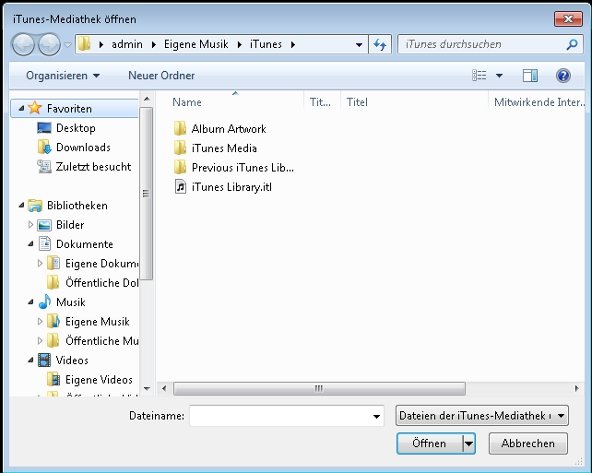Click navigation pane scroll down arrow
592x473 pixels.
[x=147, y=388]
